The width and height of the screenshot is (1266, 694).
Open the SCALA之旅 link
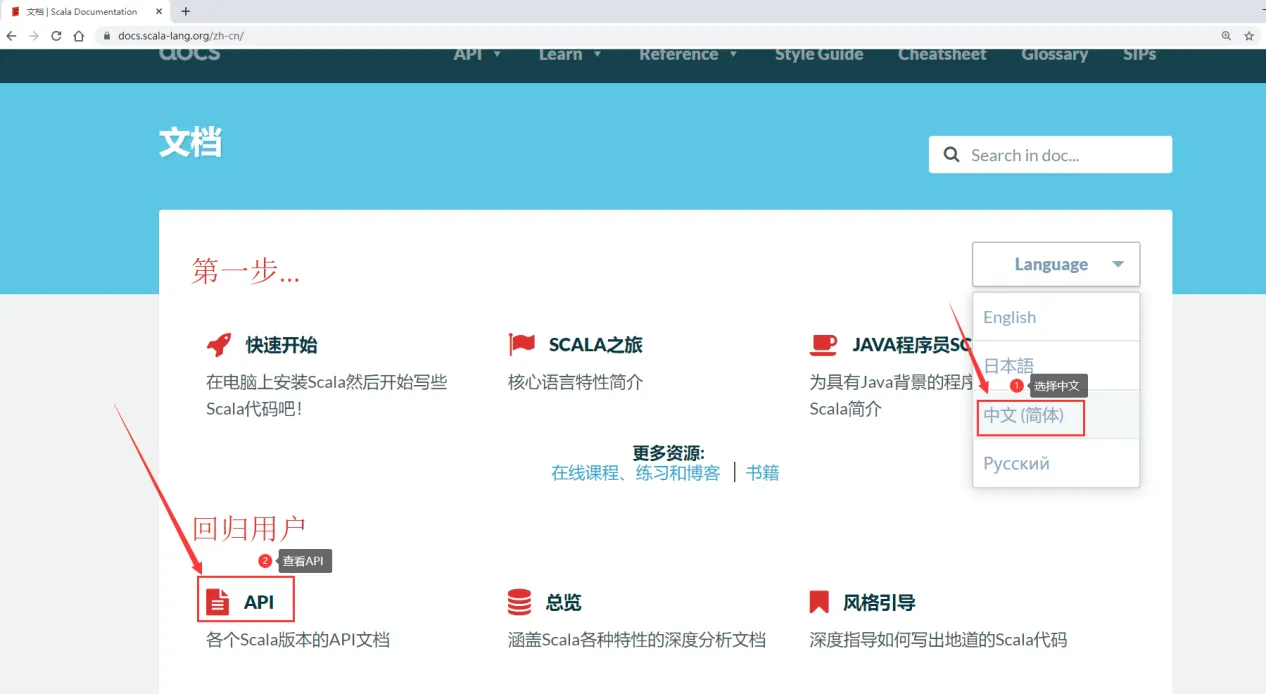tap(596, 345)
